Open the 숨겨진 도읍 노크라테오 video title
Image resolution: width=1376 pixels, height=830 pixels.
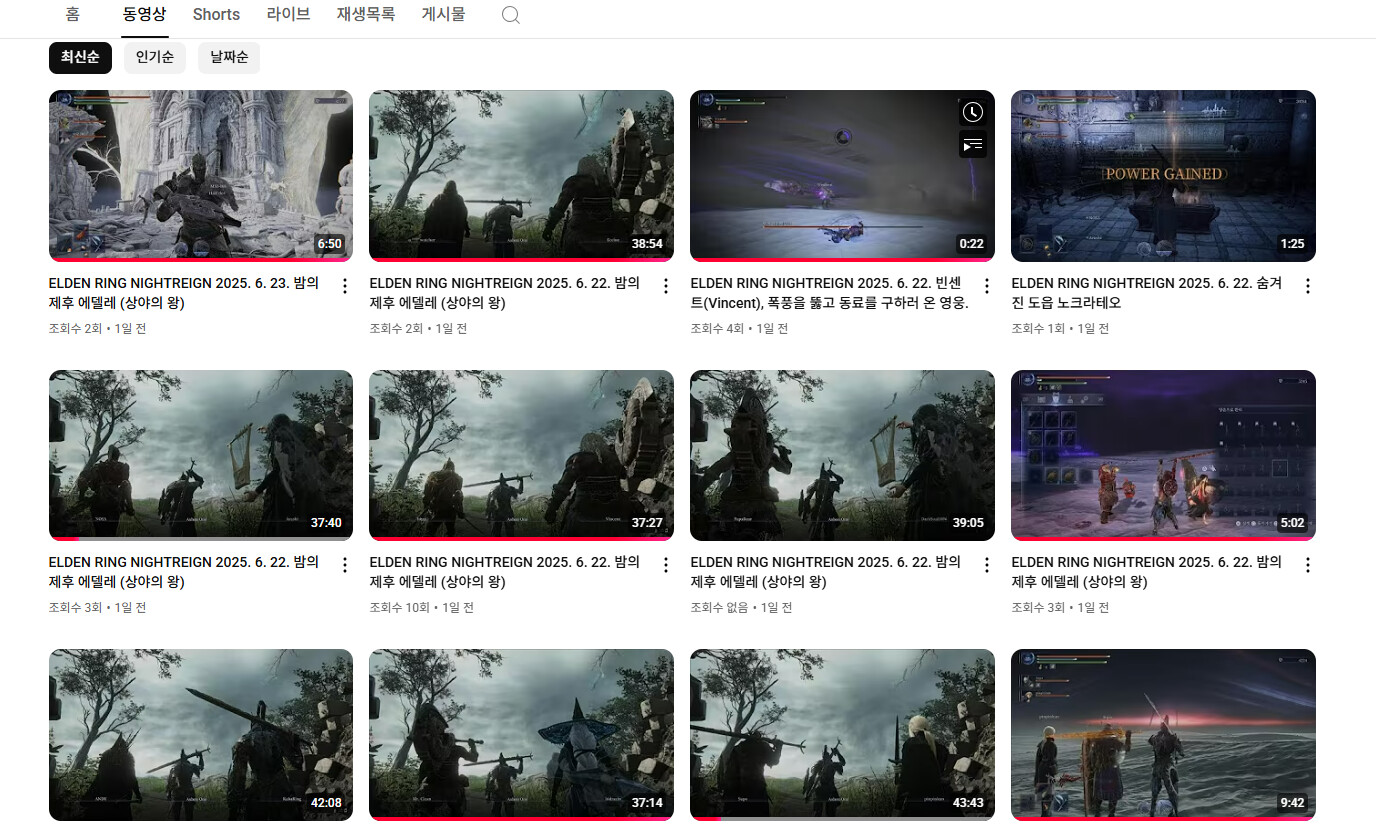click(1150, 293)
